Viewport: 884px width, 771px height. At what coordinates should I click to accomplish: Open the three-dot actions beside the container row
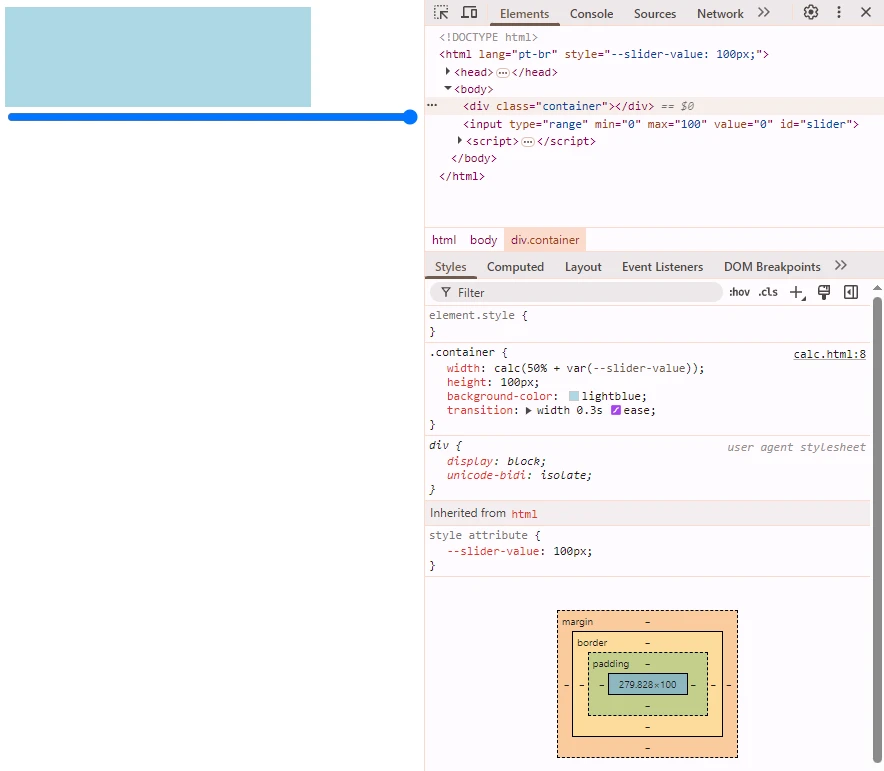pos(432,105)
